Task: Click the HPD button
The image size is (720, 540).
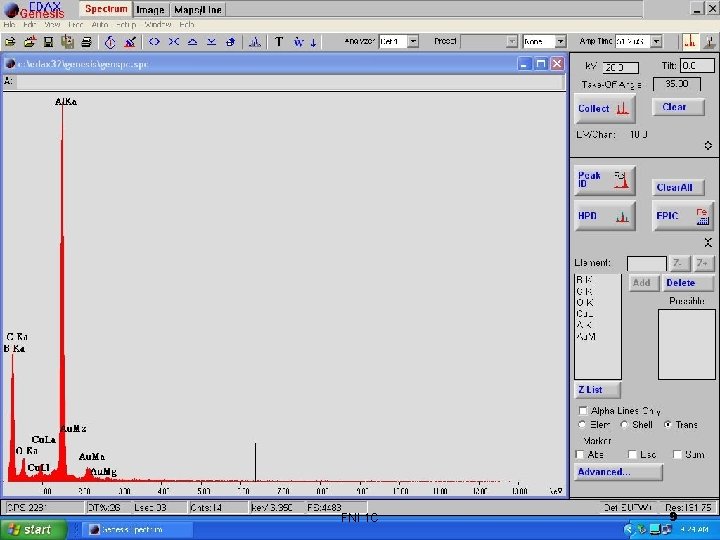Action: pos(605,216)
